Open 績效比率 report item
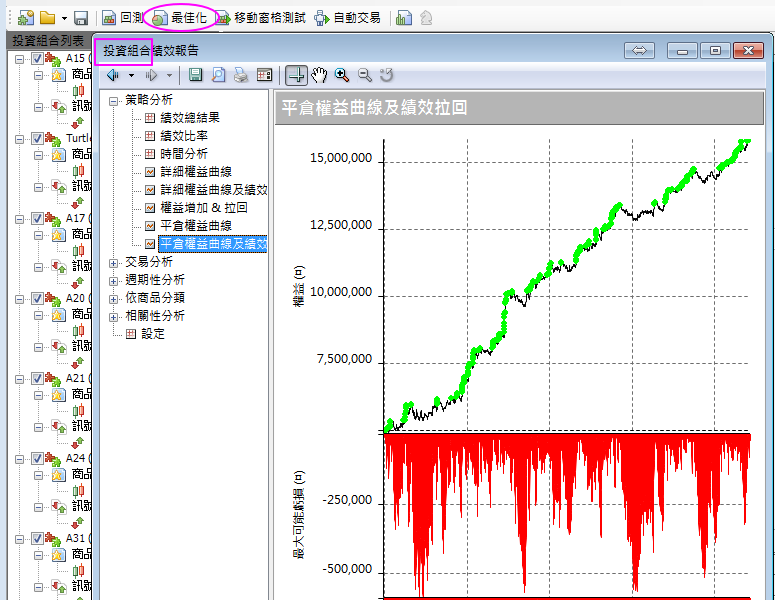 coord(183,135)
